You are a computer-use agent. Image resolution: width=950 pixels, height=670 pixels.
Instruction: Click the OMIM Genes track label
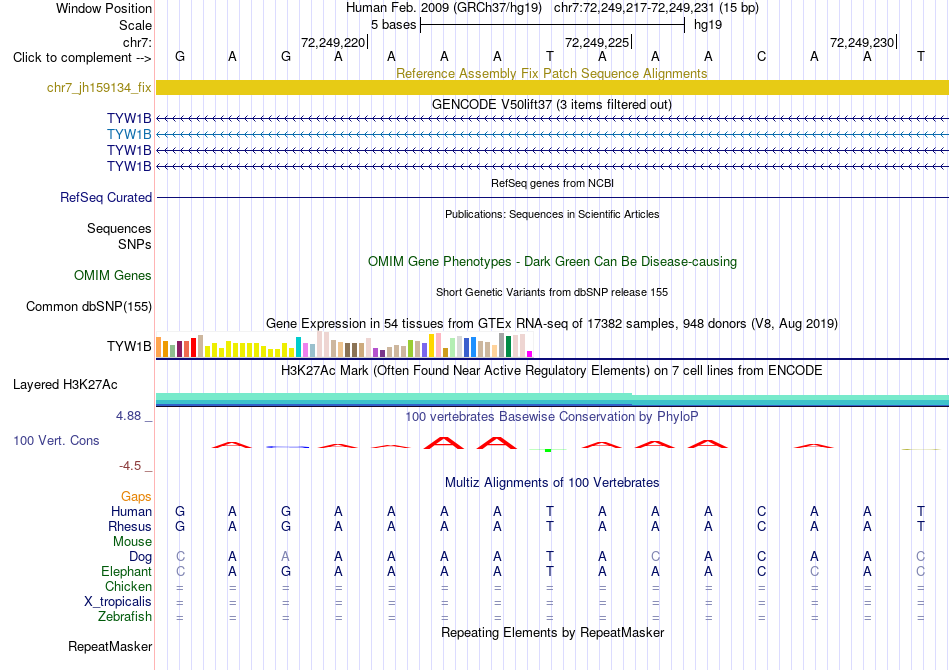coord(113,276)
